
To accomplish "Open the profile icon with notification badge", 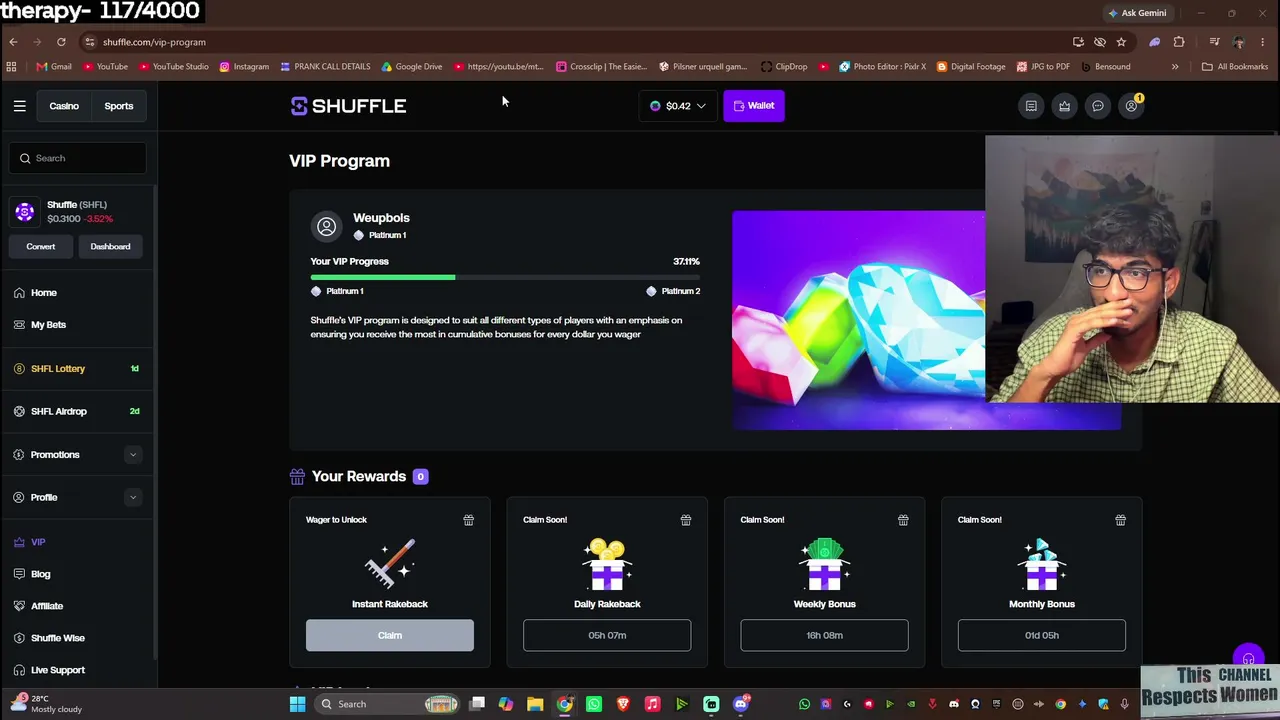I will coord(1131,106).
